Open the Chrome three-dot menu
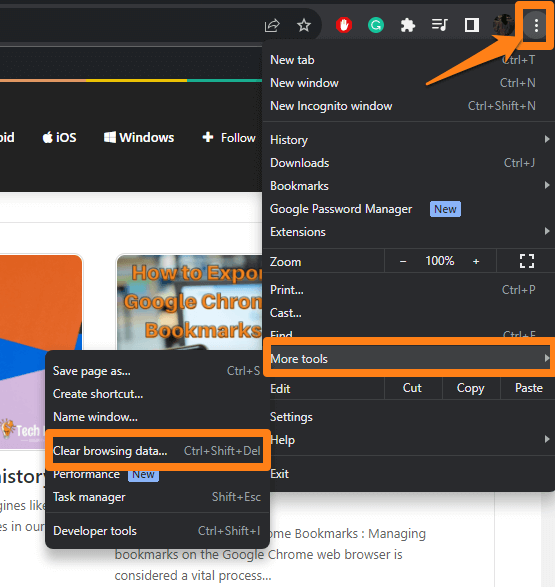The height and width of the screenshot is (587, 555). click(536, 25)
